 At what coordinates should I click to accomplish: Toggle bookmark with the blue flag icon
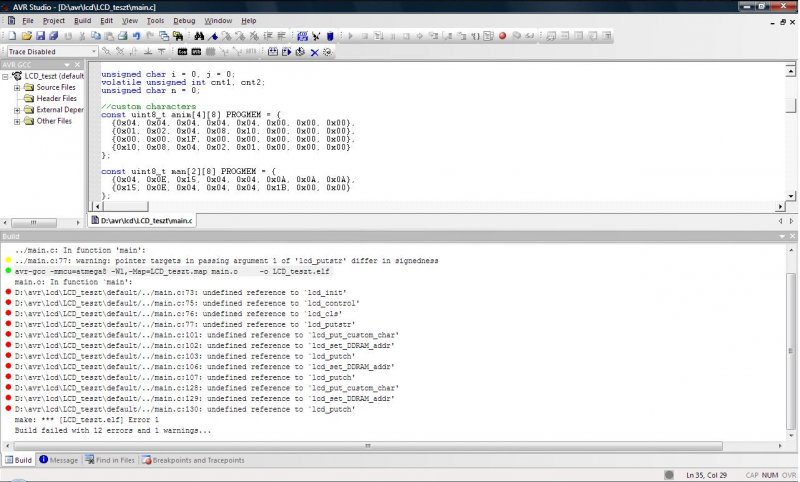pos(213,36)
